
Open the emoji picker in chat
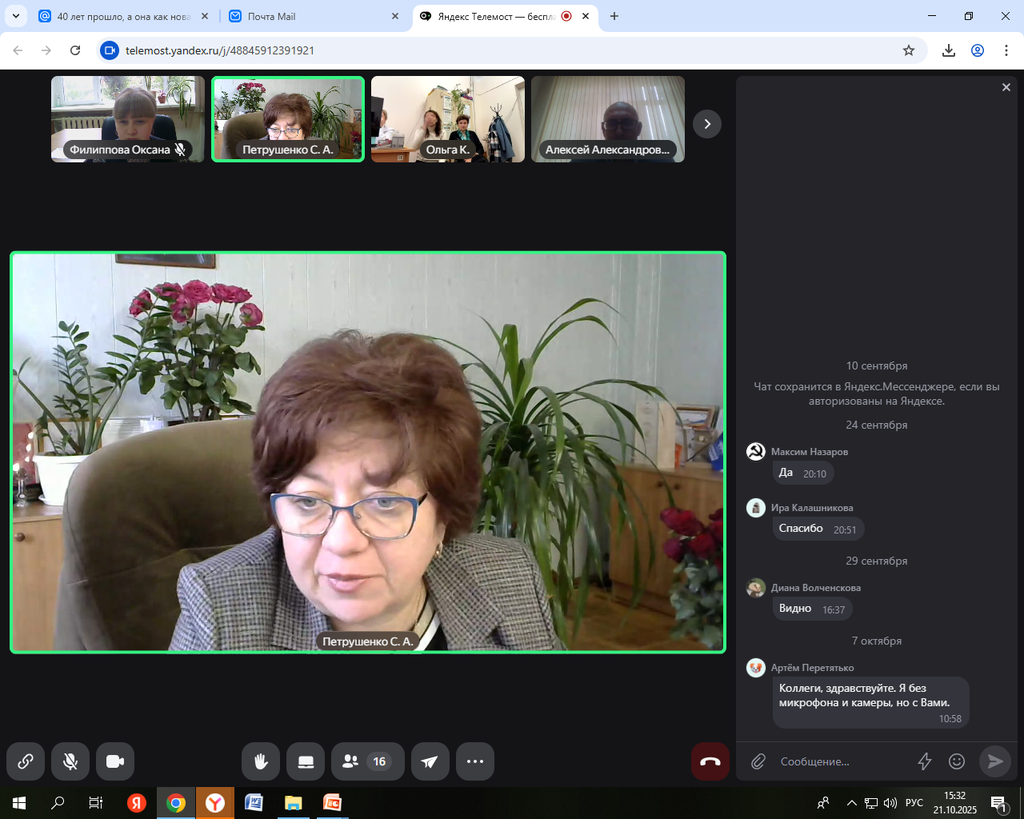pos(957,761)
